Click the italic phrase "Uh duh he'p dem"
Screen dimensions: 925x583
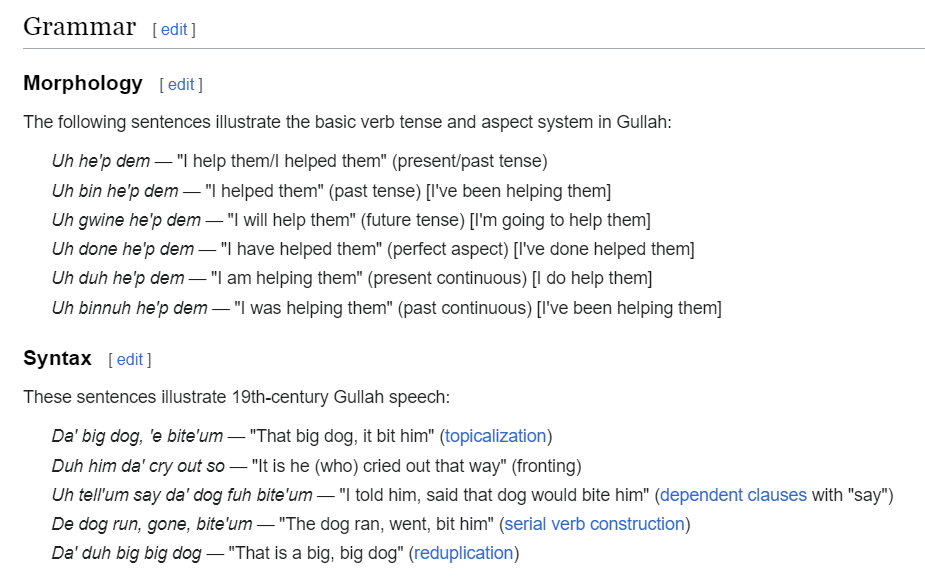(118, 277)
